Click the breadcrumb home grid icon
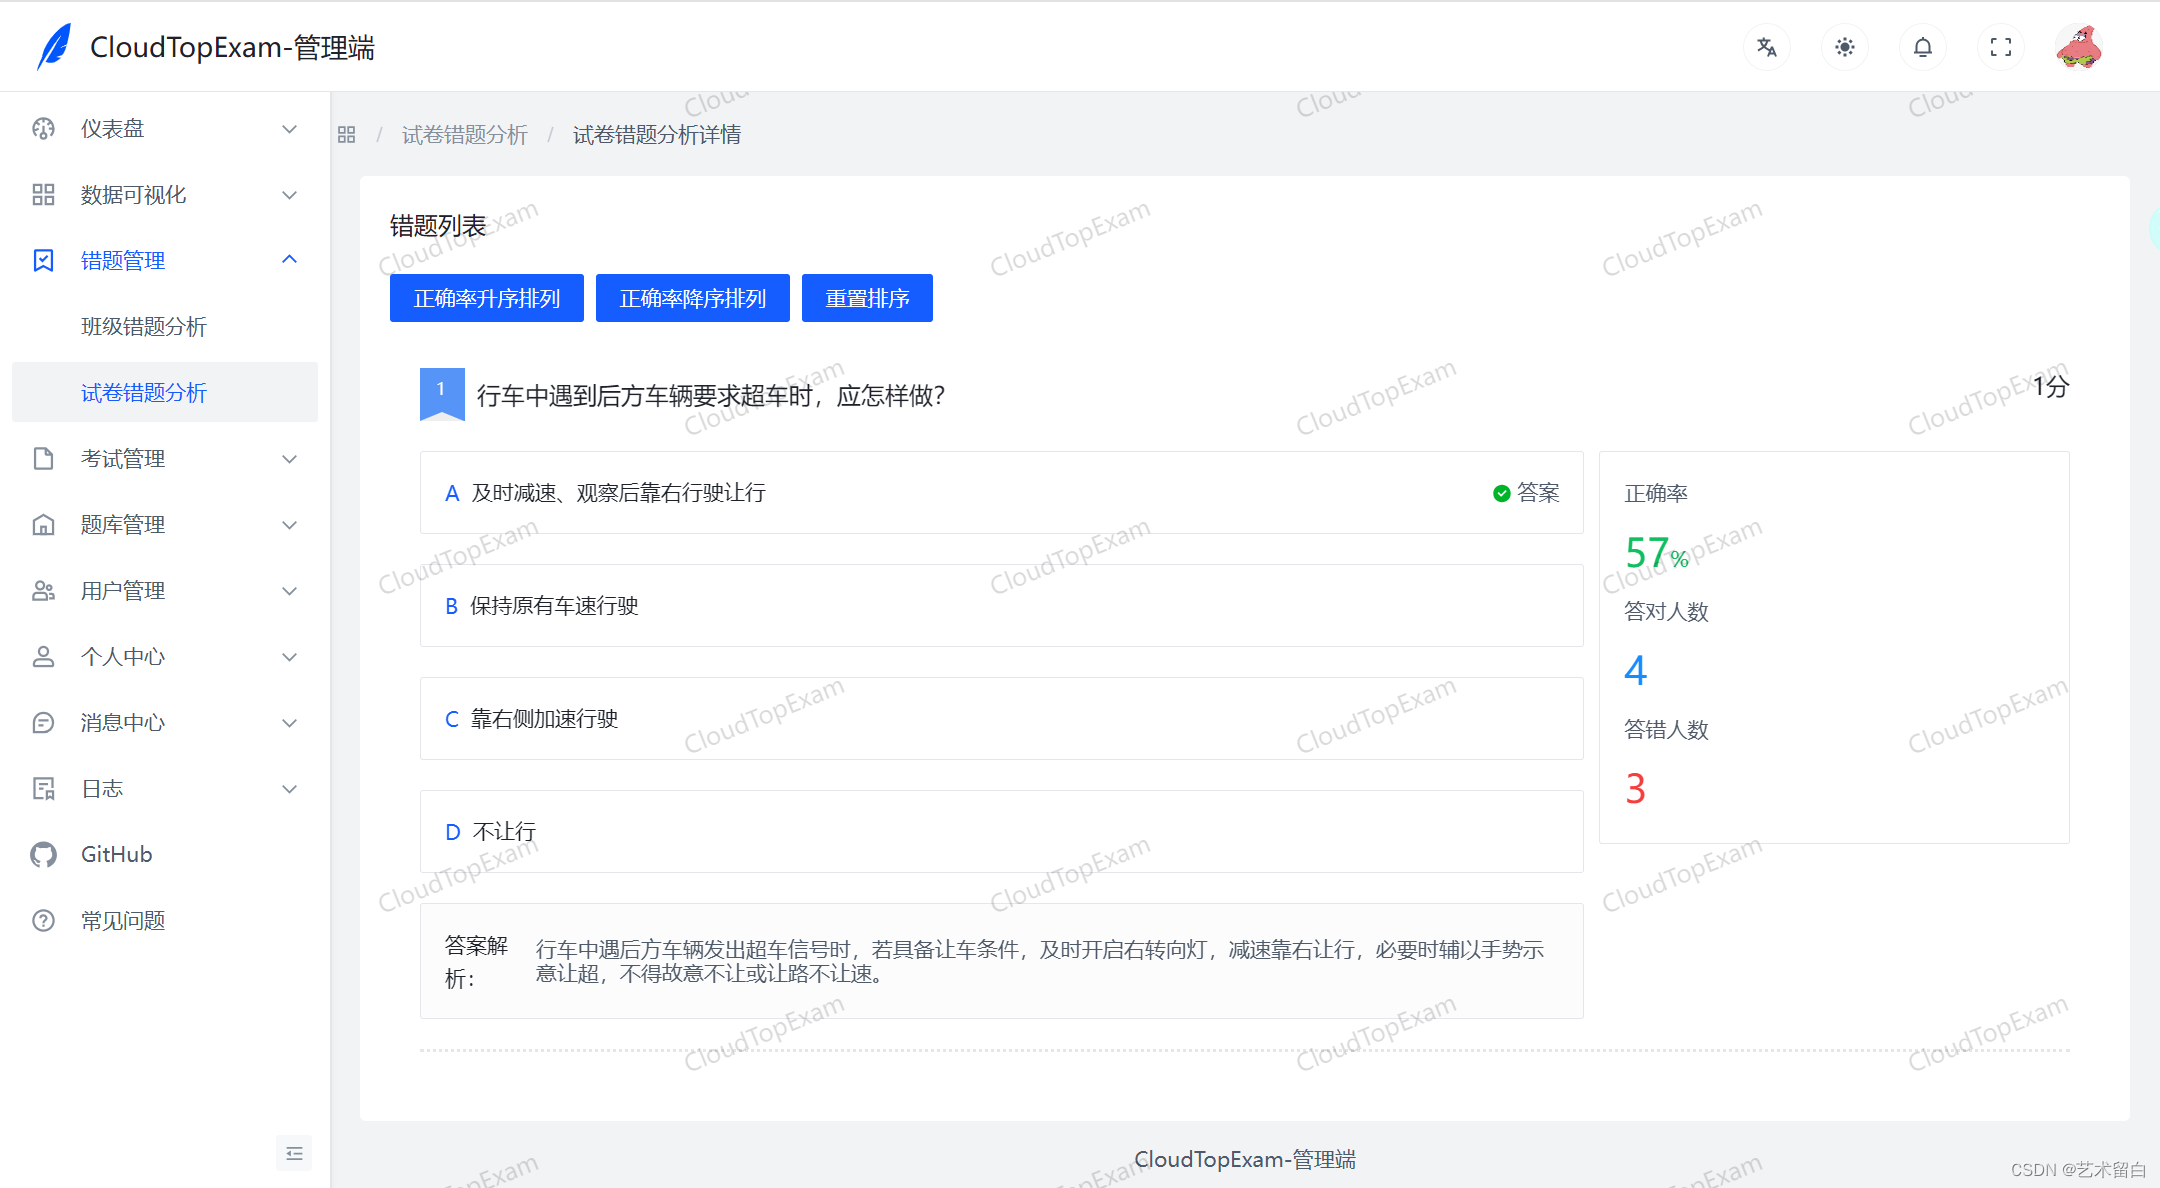Viewport: 2160px width, 1188px height. (x=346, y=134)
